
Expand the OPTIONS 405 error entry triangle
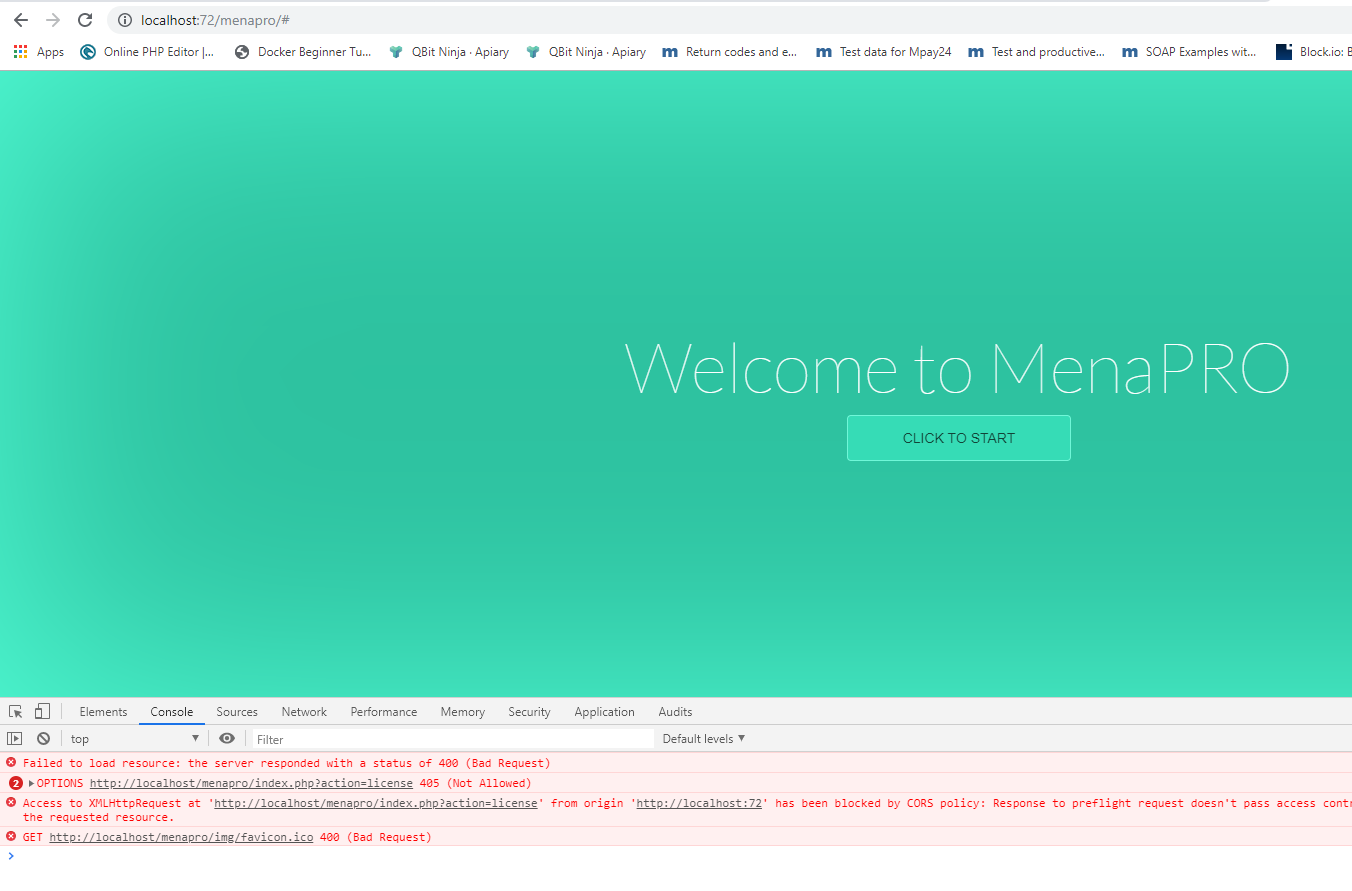[31, 783]
